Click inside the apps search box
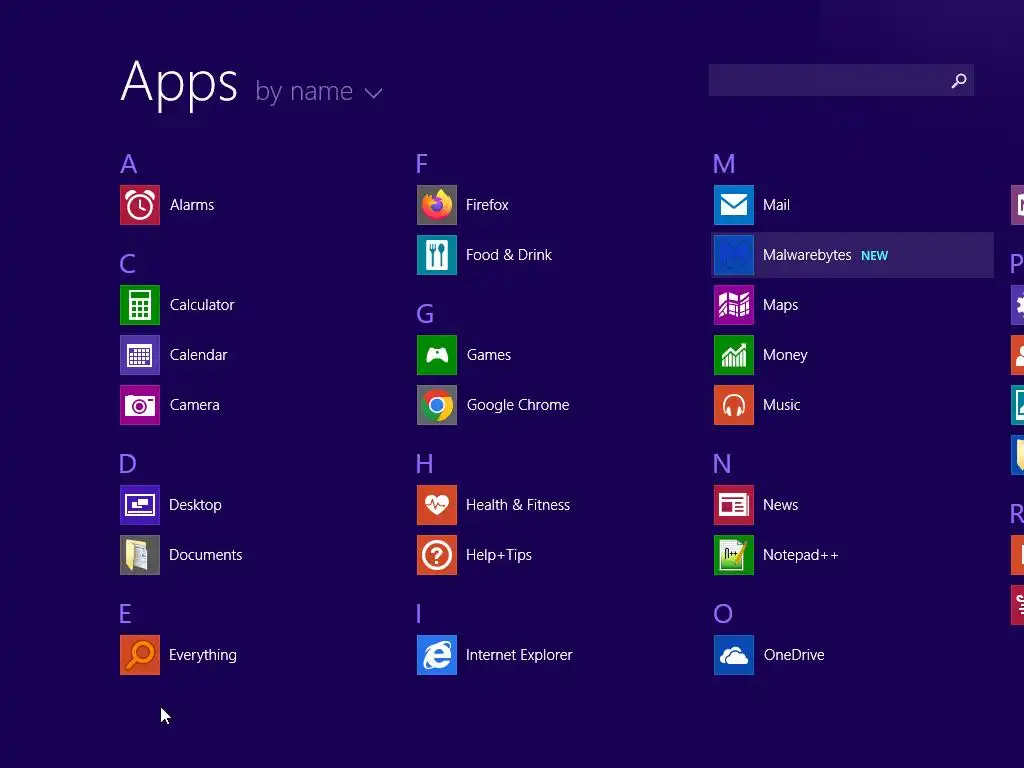Screen dimensions: 1024x768 841,80
